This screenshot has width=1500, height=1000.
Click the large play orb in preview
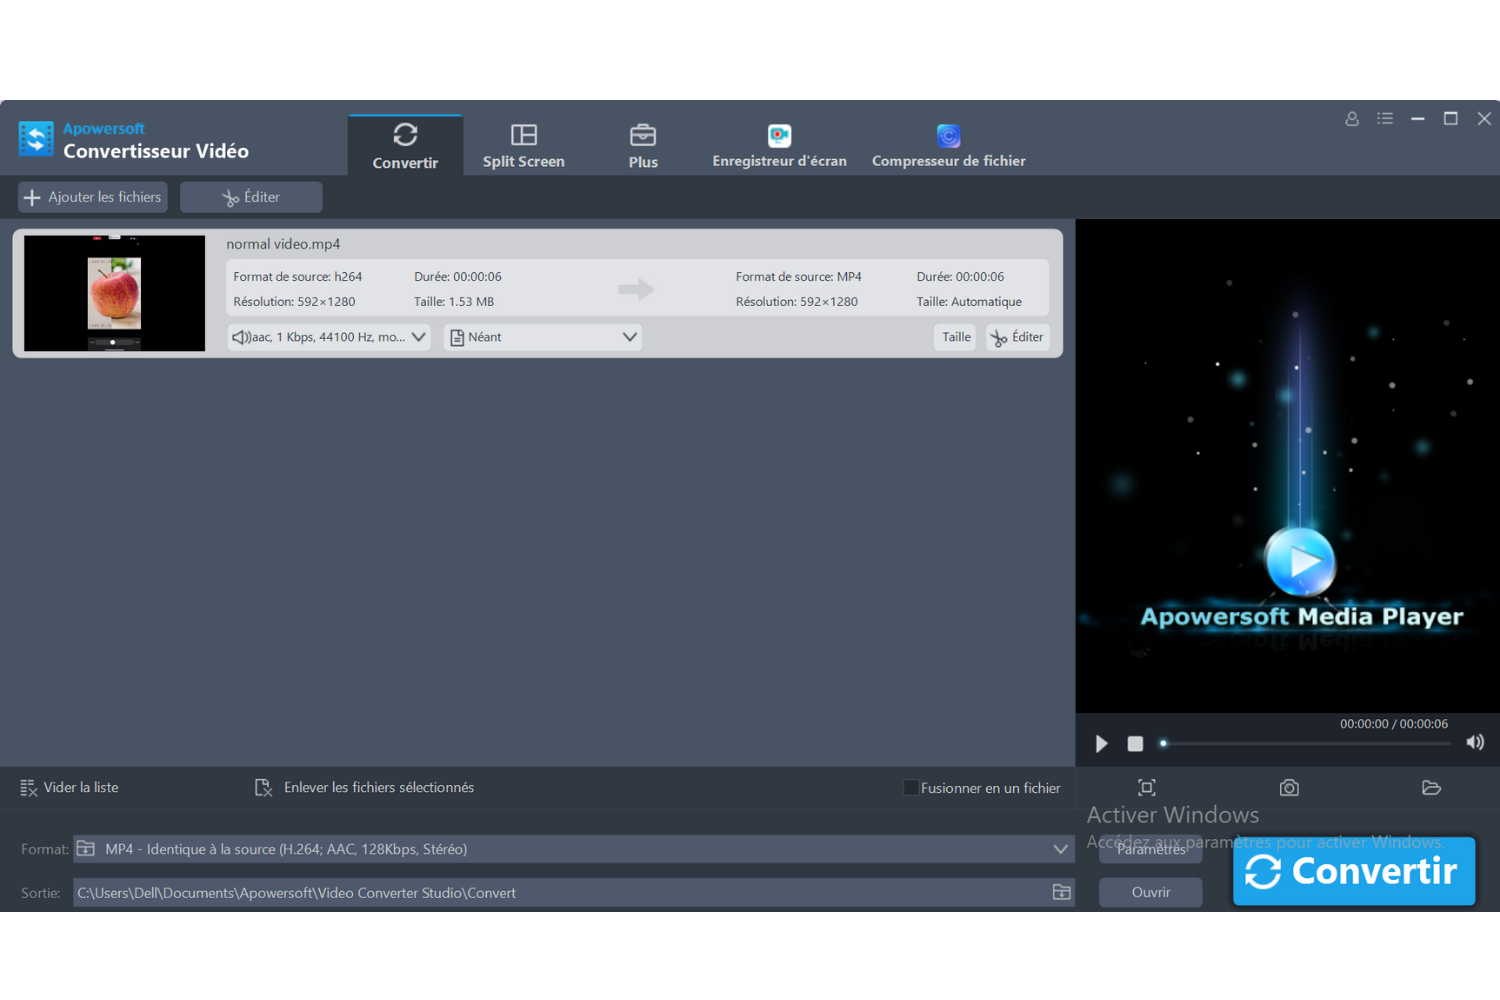pyautogui.click(x=1300, y=561)
